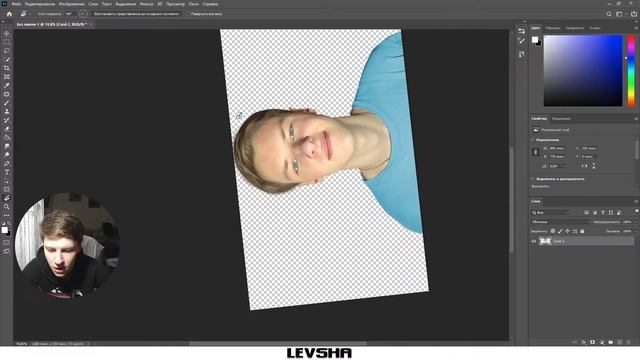
Task: Open the blend mode dropdown
Action: pos(560,222)
